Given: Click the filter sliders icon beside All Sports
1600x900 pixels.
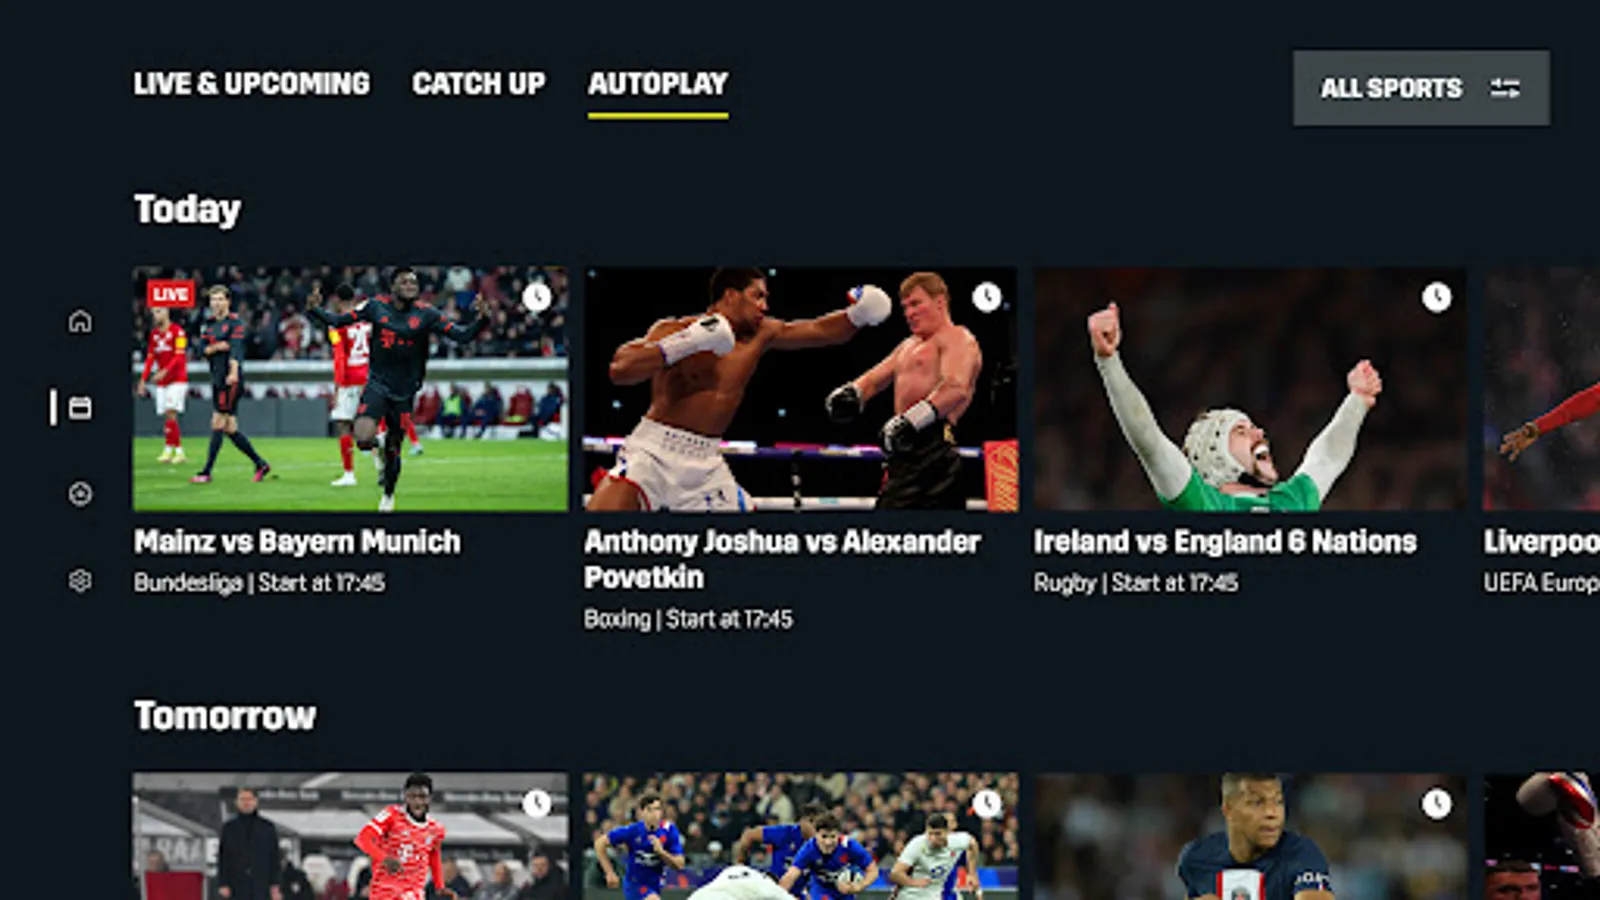Looking at the screenshot, I should pyautogui.click(x=1505, y=88).
